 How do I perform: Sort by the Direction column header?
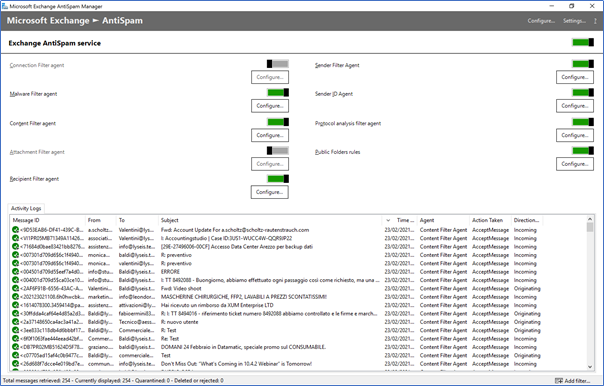coord(527,220)
